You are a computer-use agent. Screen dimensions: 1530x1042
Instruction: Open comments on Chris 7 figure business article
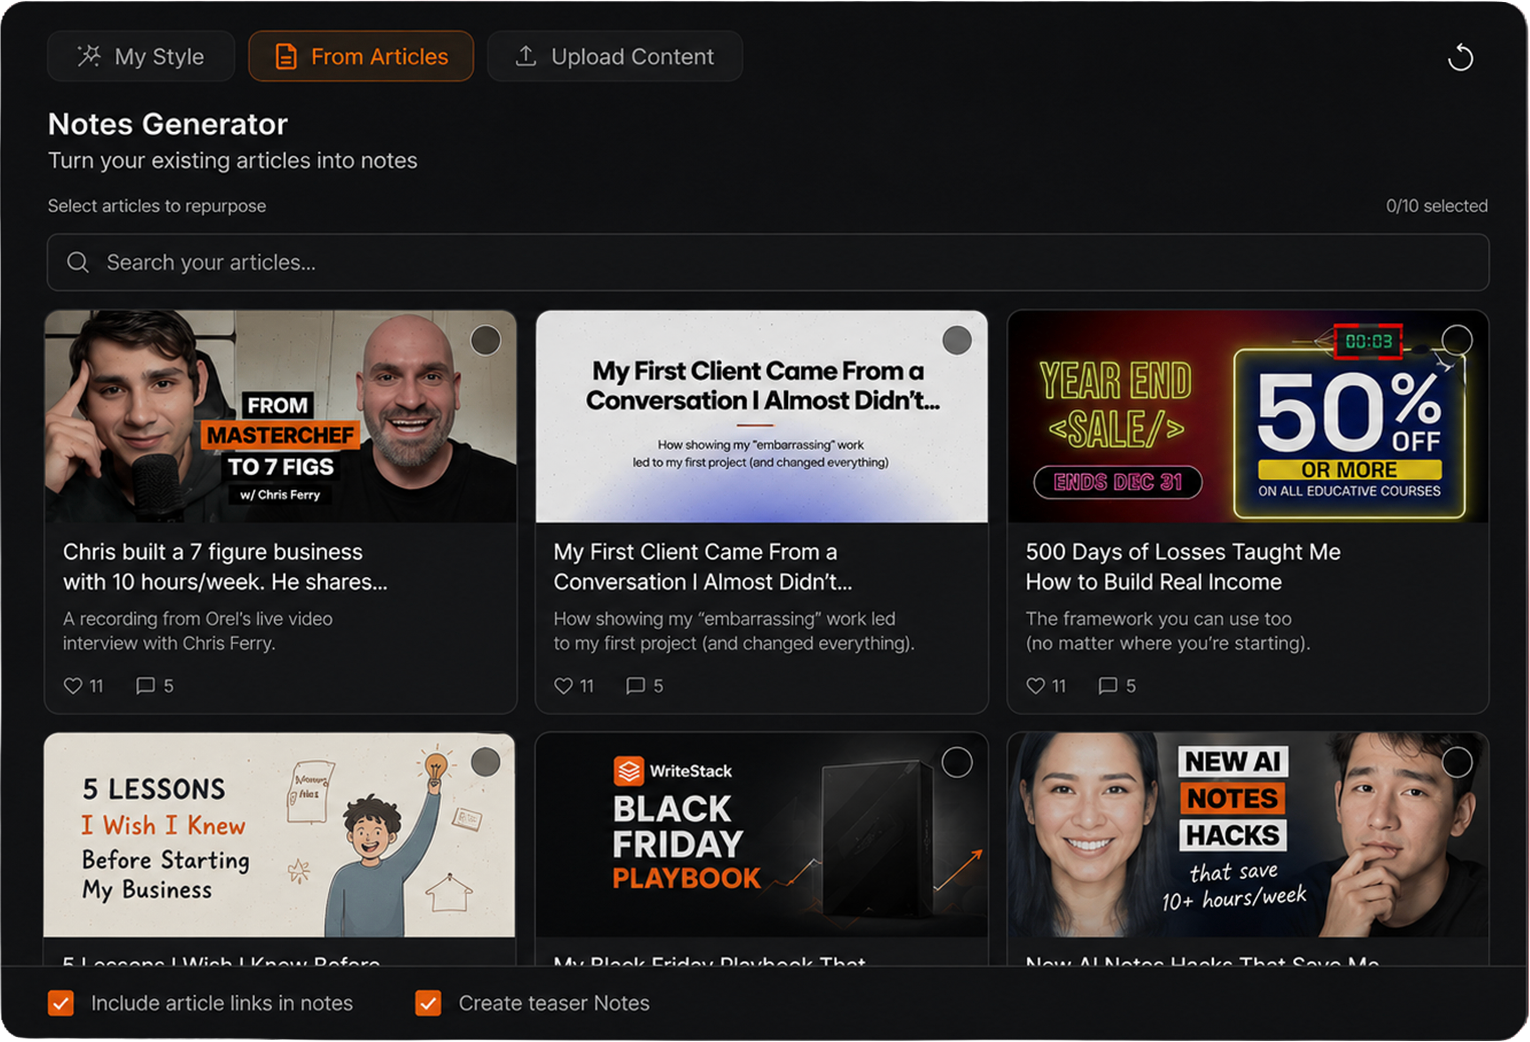[145, 686]
